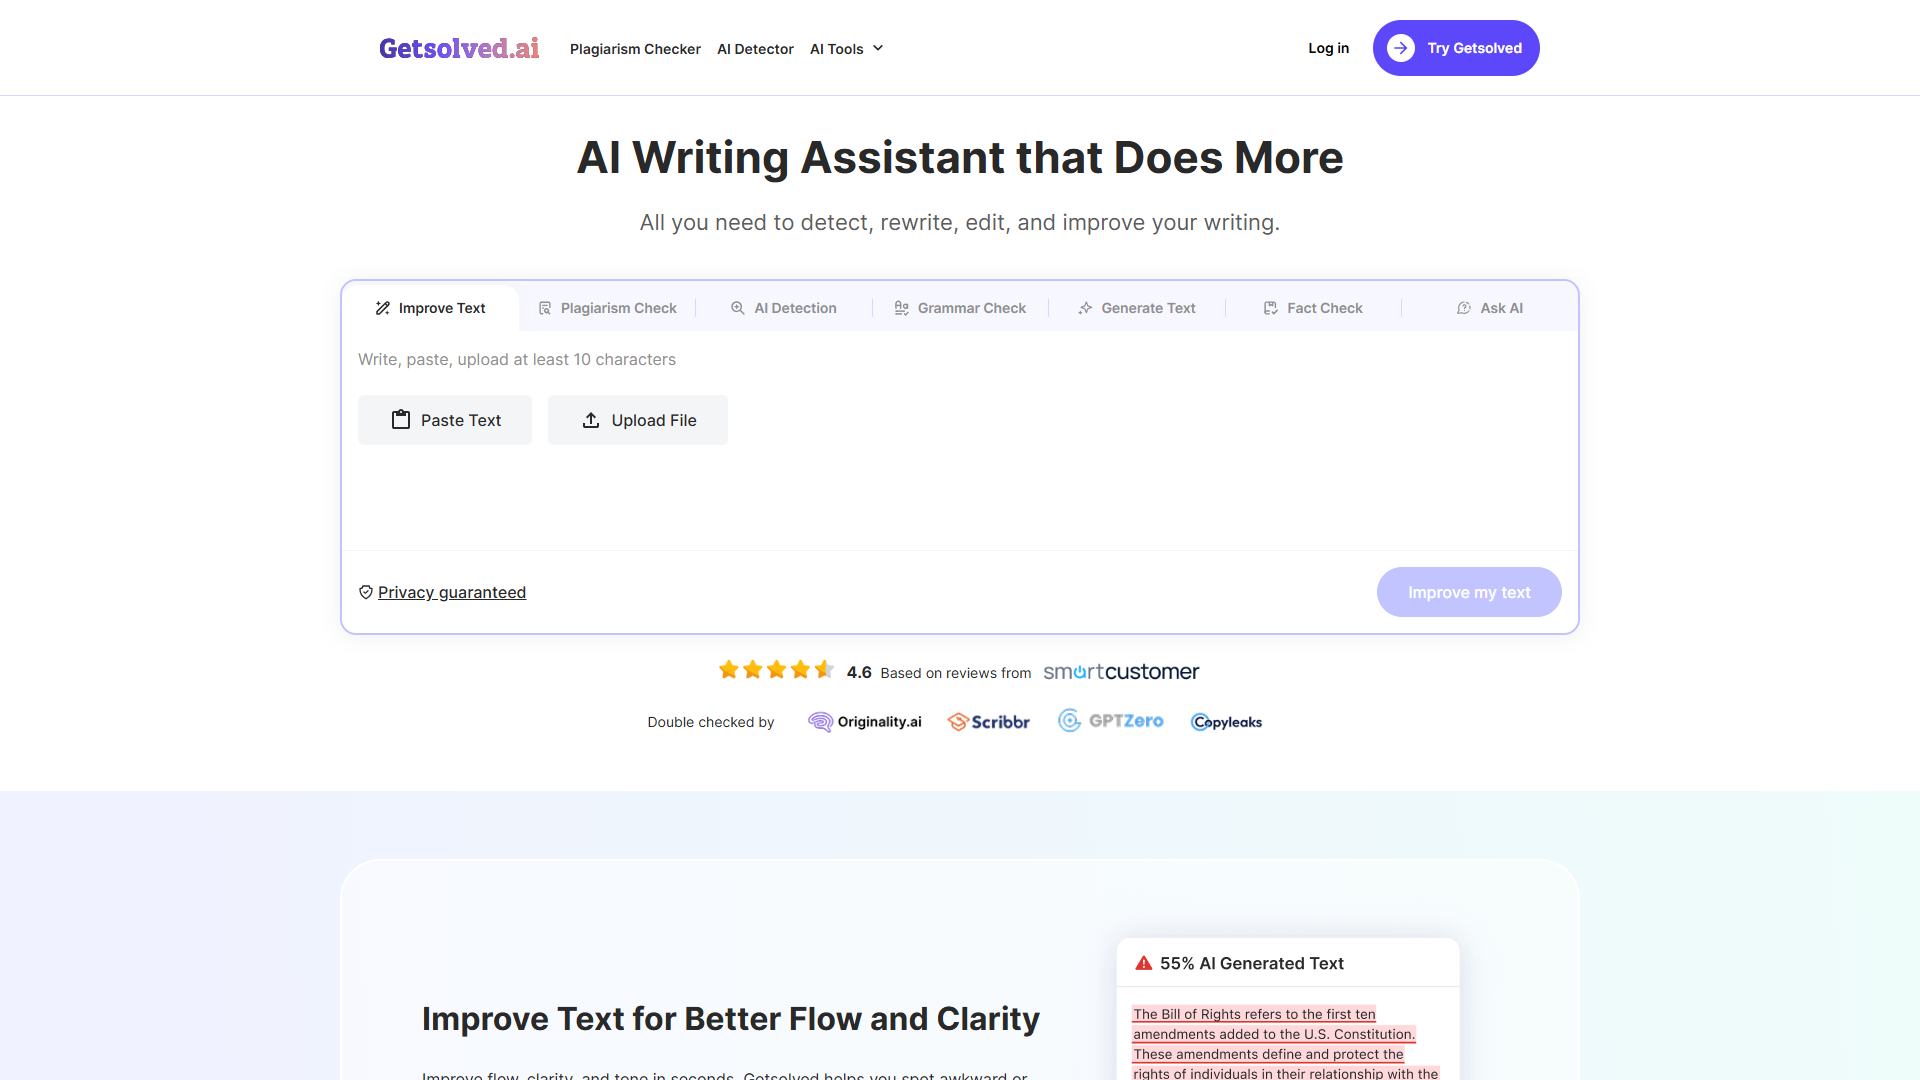
Task: Click the Improve my text button
Action: tap(1469, 592)
